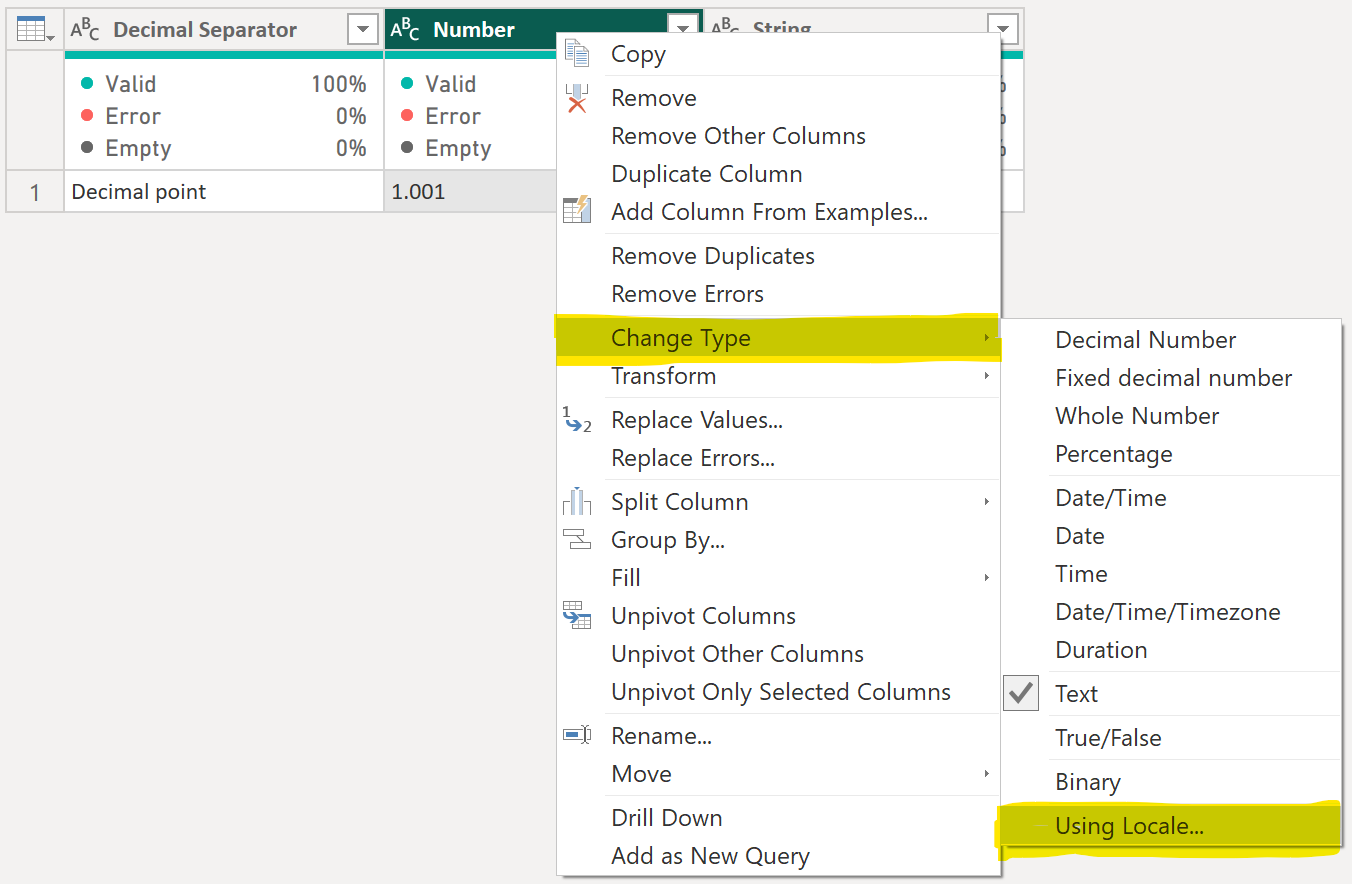Viewport: 1352px width, 884px height.
Task: Expand the Fill submenu
Action: pos(778,578)
